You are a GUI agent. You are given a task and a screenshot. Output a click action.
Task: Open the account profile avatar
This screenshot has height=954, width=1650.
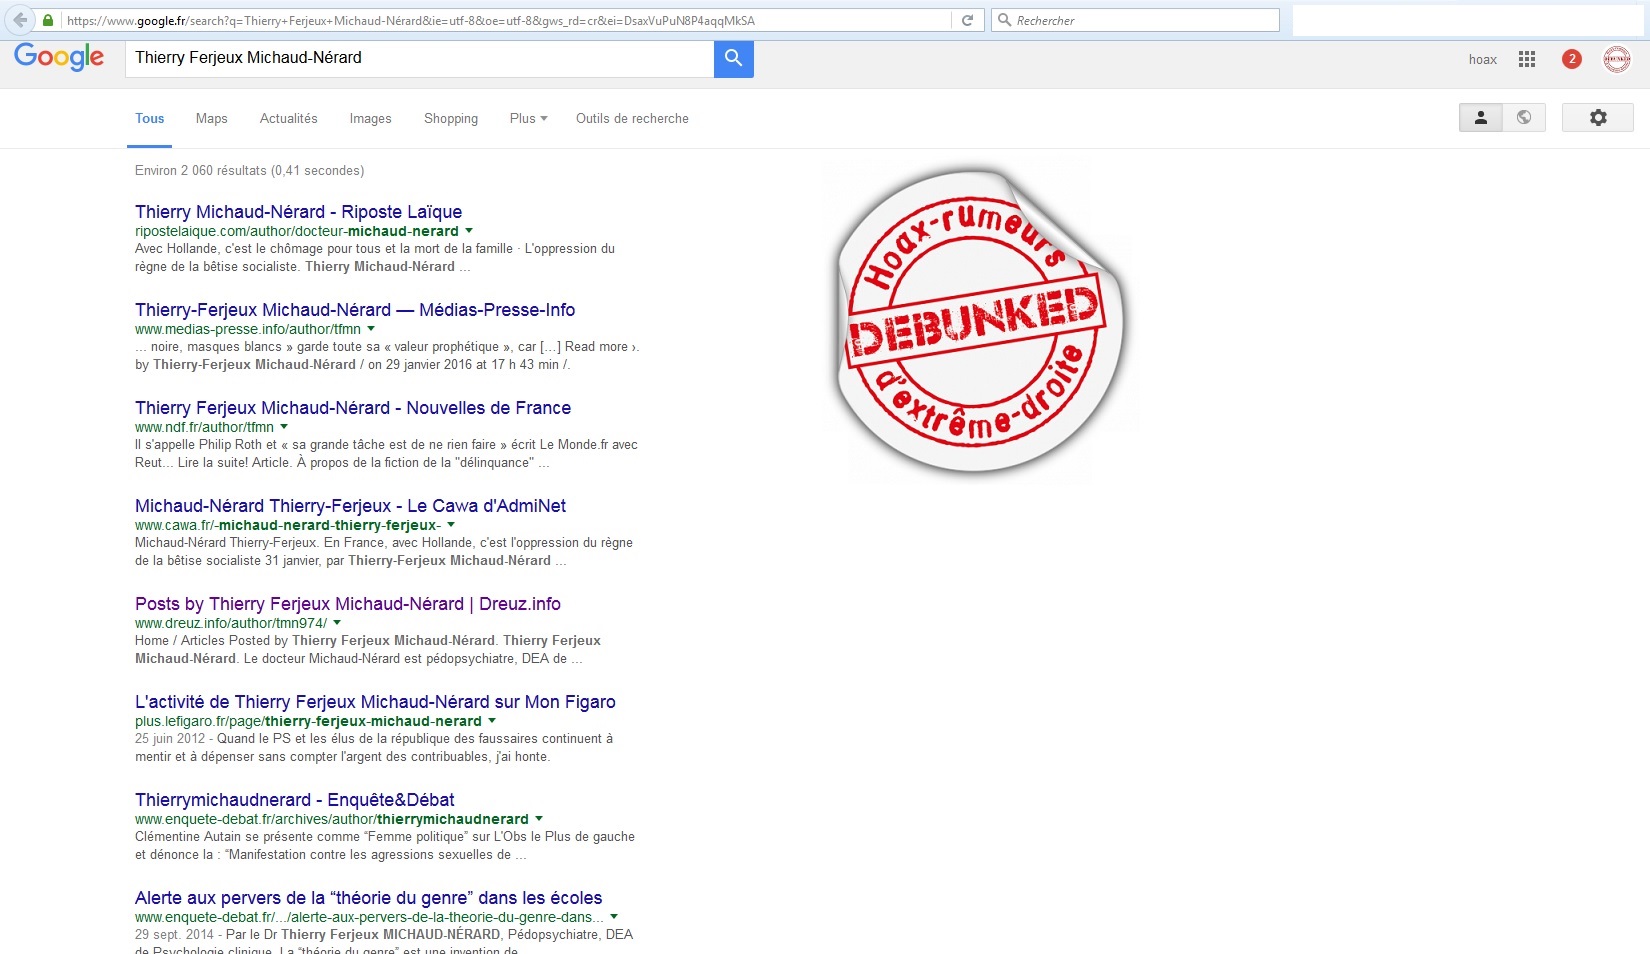[x=1617, y=59]
